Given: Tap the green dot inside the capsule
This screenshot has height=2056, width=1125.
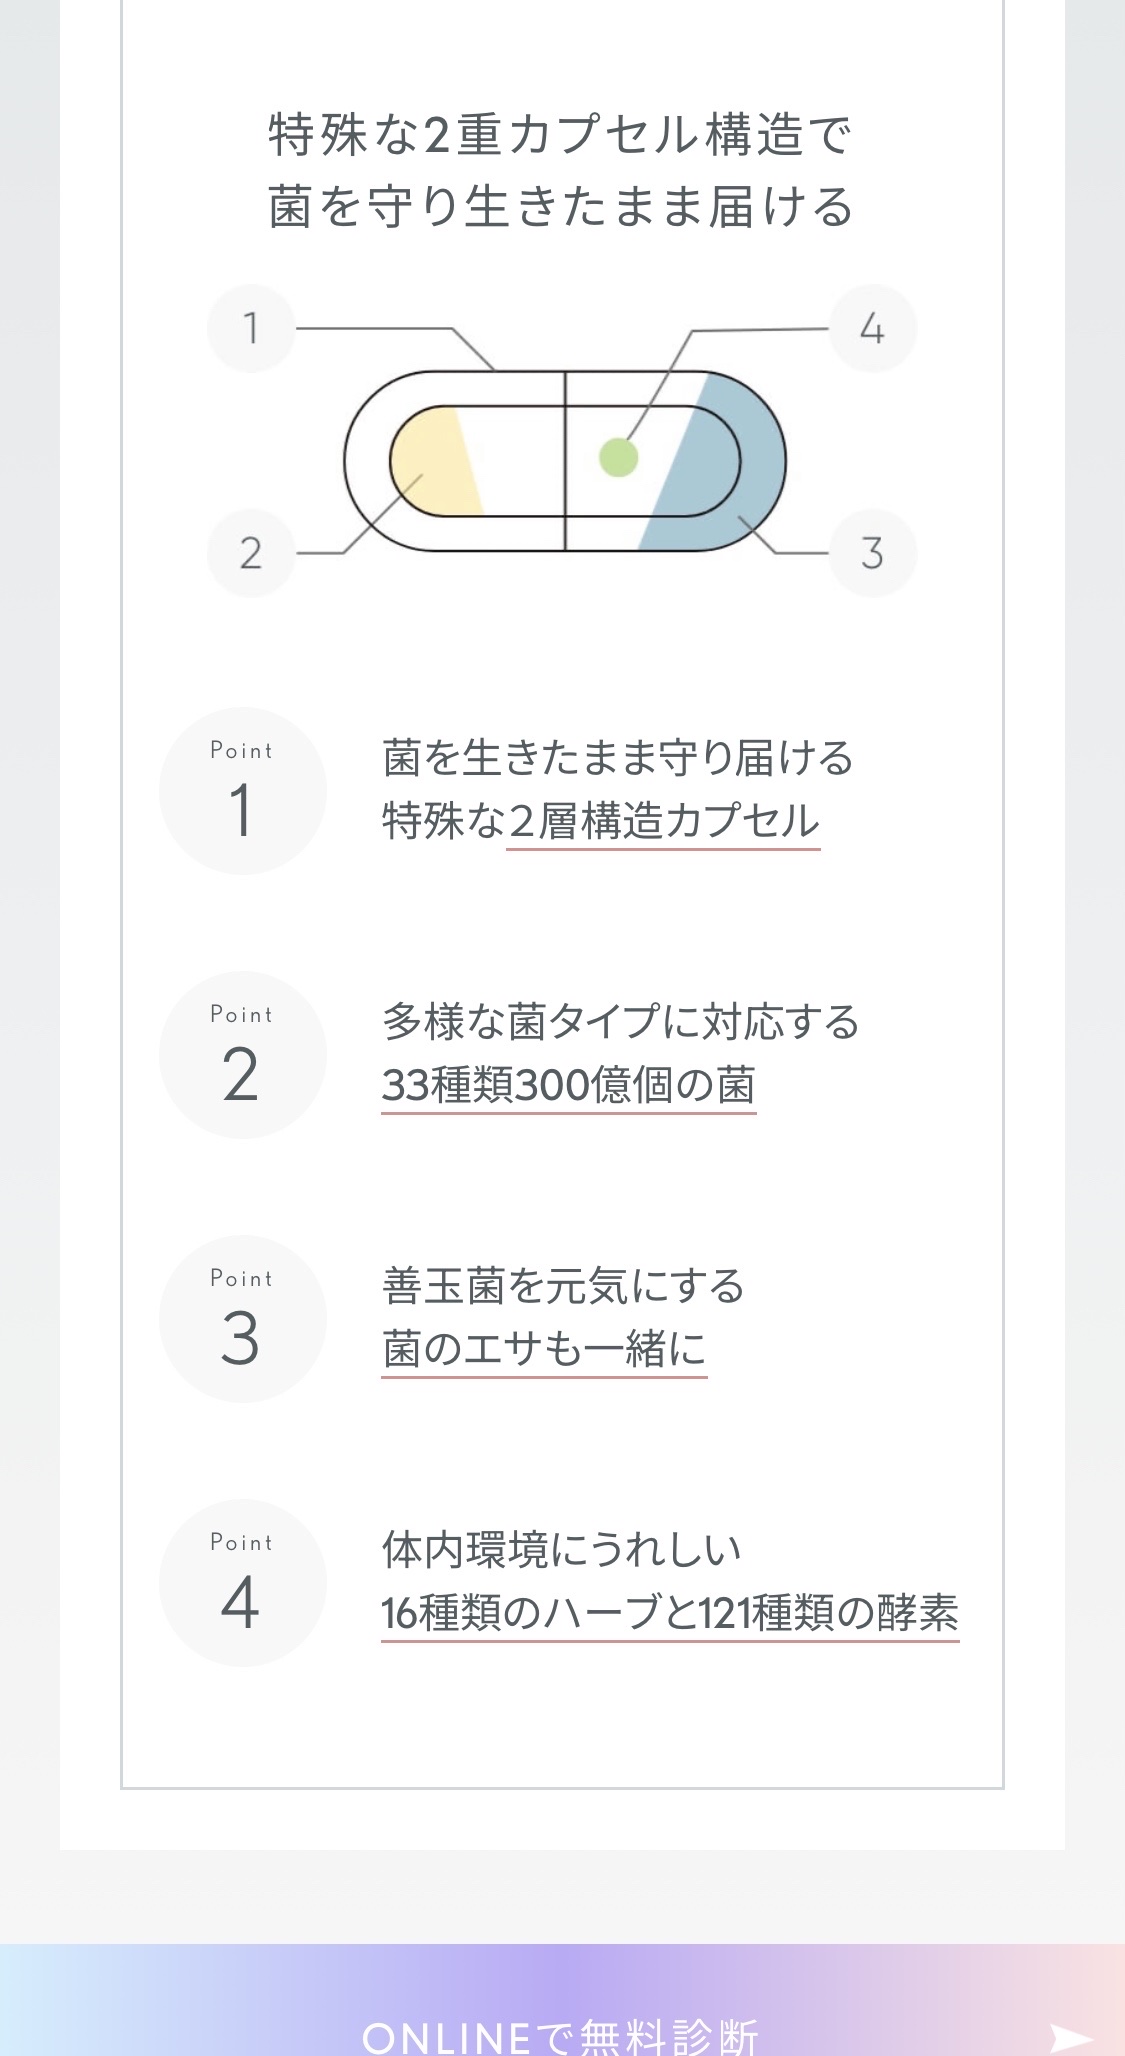Looking at the screenshot, I should (618, 458).
